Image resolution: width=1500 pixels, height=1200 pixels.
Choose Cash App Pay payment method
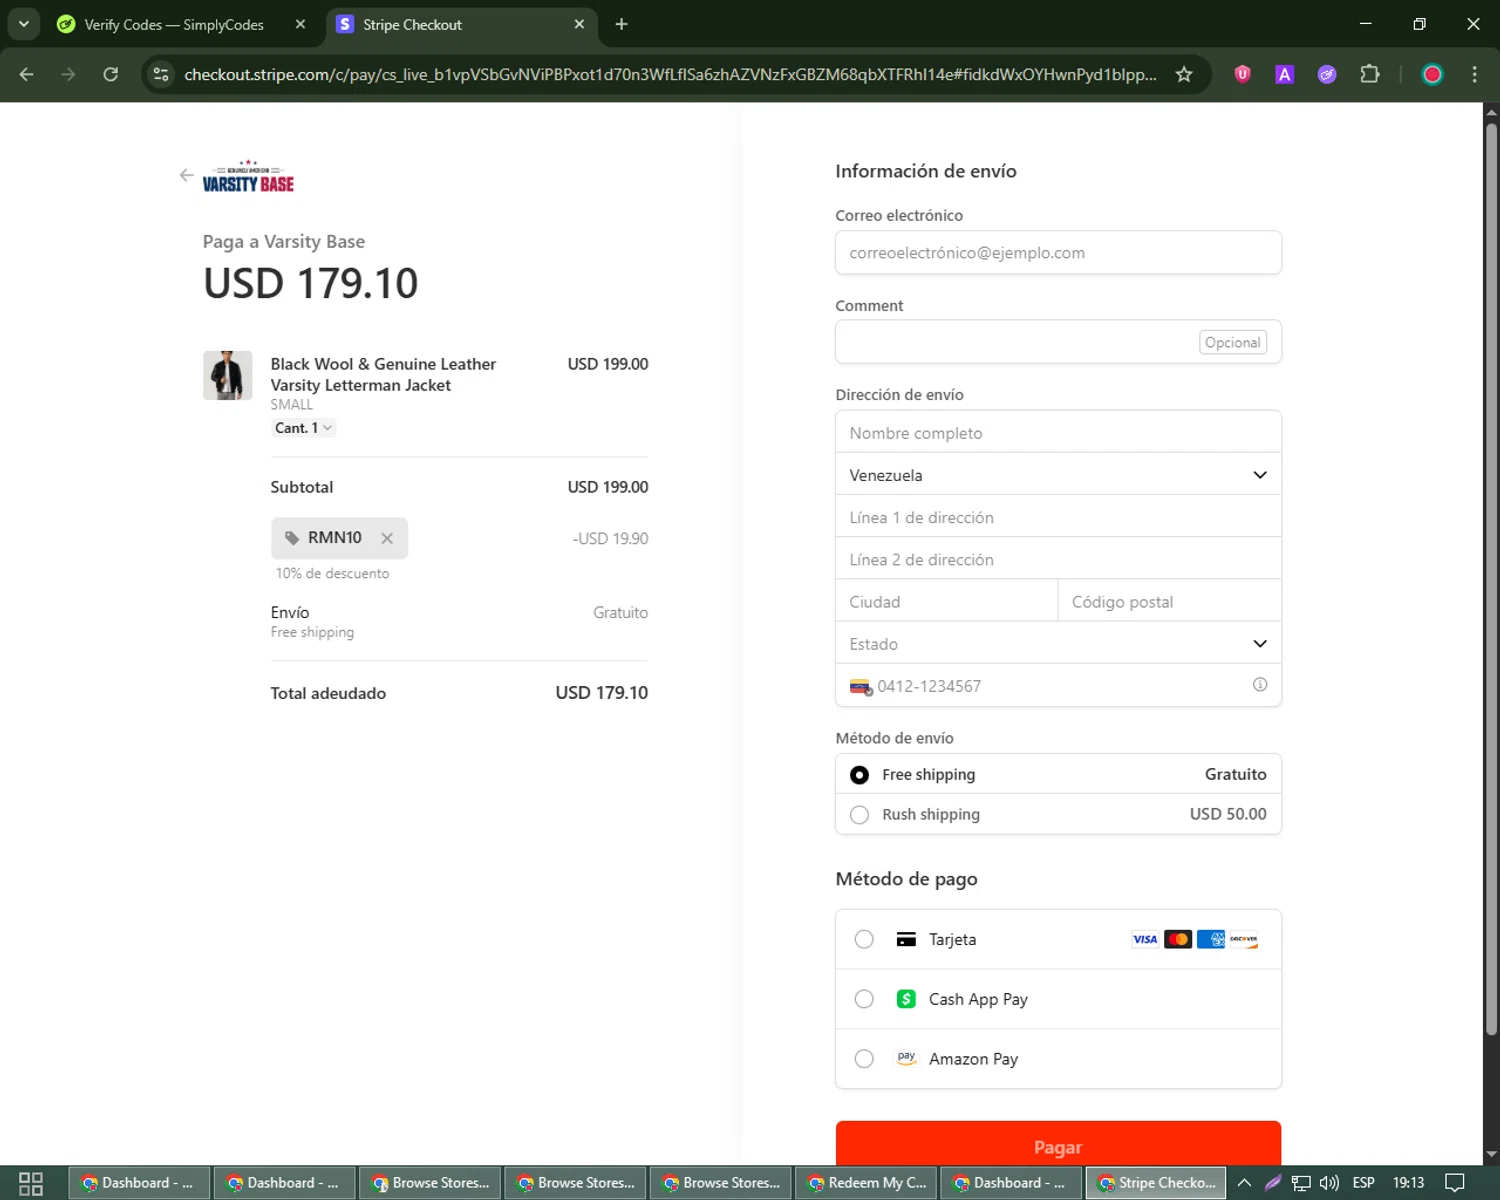(1058, 999)
